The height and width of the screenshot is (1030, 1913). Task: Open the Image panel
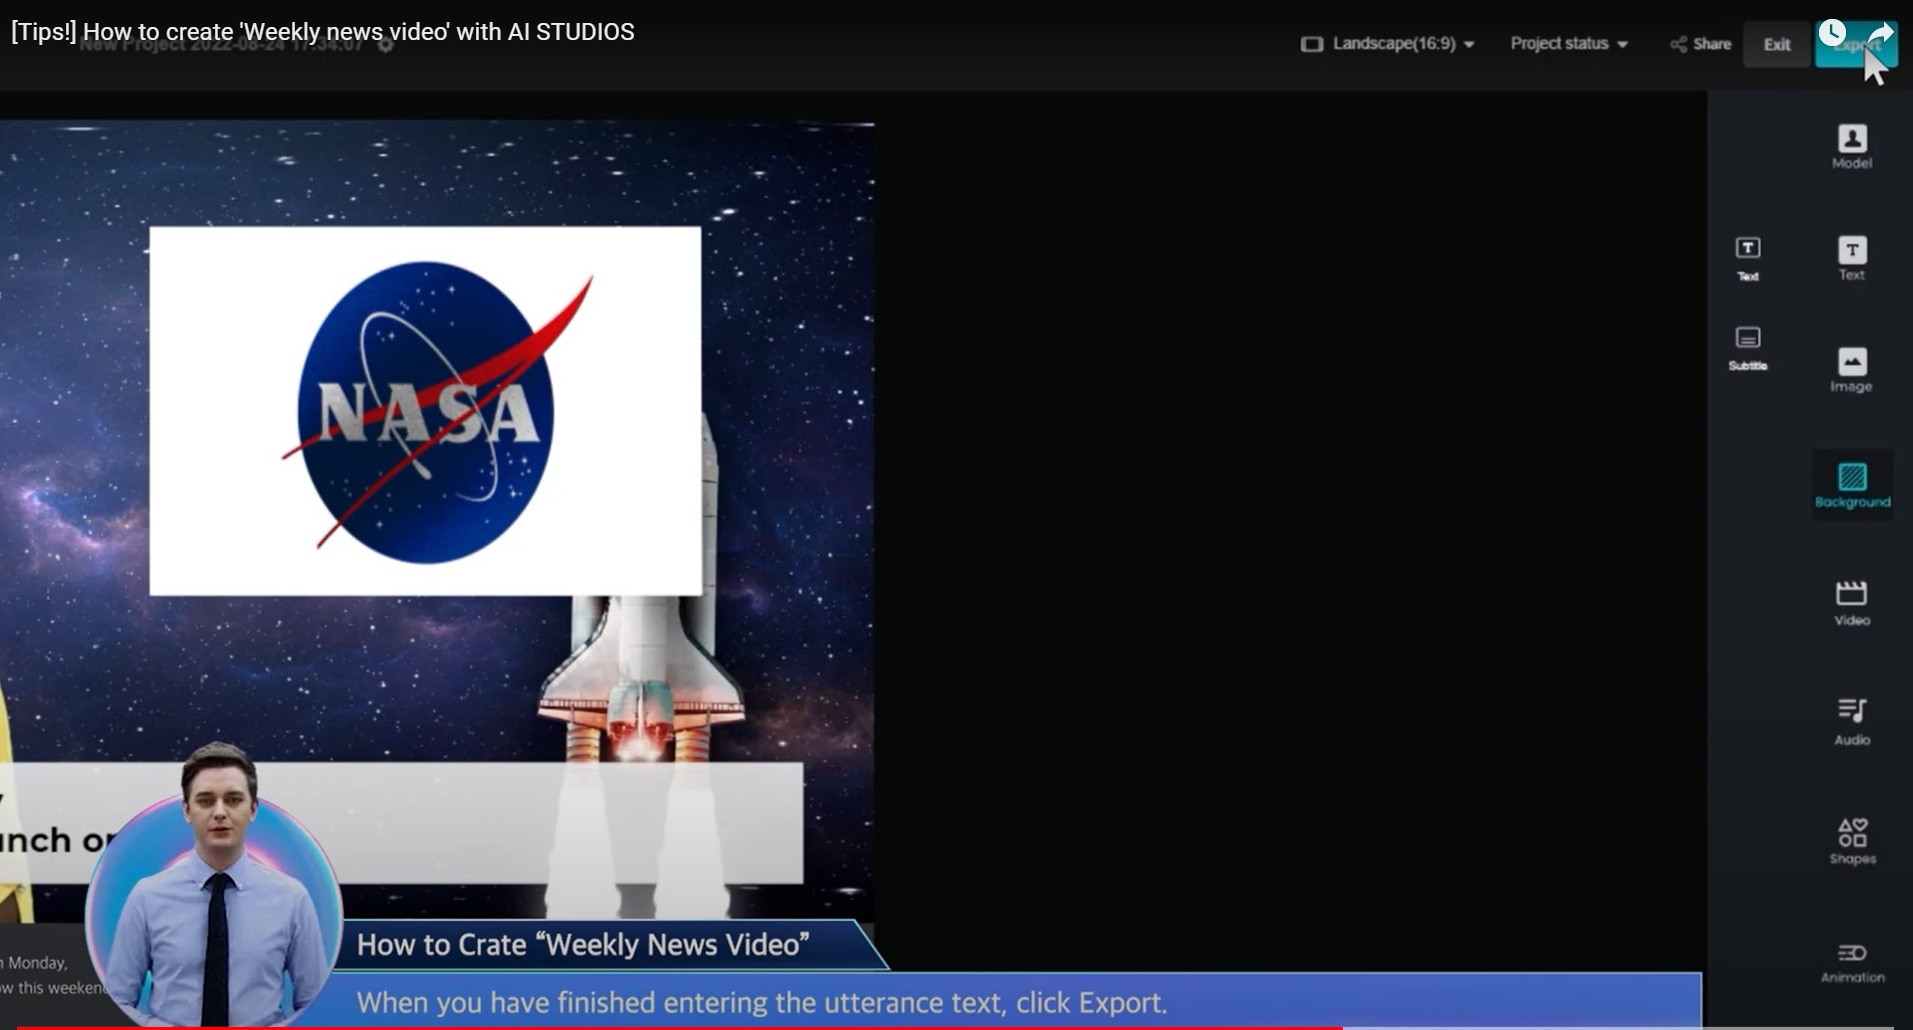click(x=1851, y=369)
